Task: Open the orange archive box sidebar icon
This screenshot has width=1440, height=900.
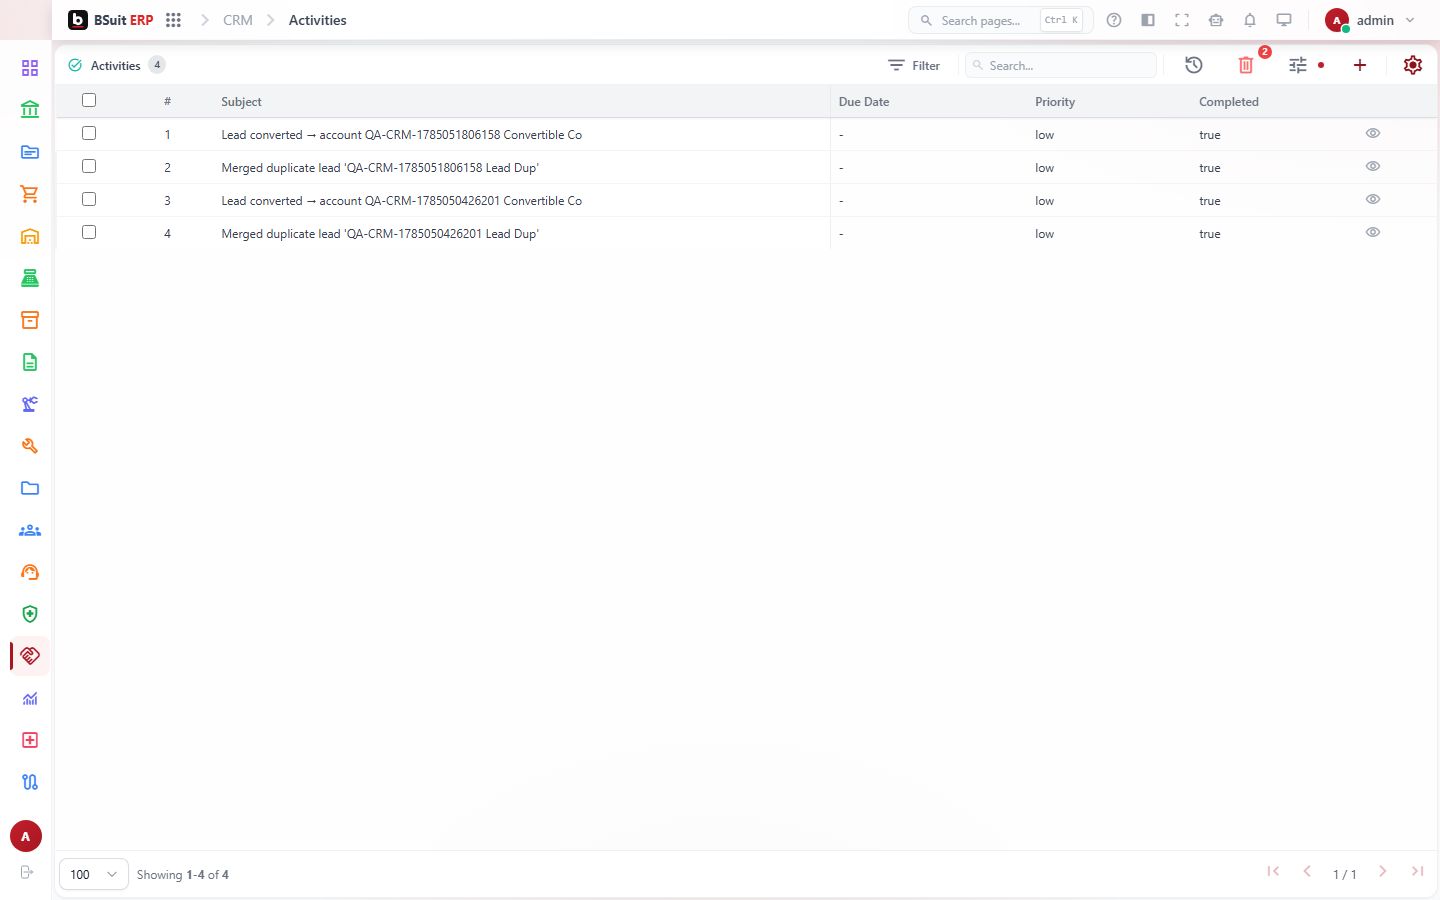Action: [30, 320]
